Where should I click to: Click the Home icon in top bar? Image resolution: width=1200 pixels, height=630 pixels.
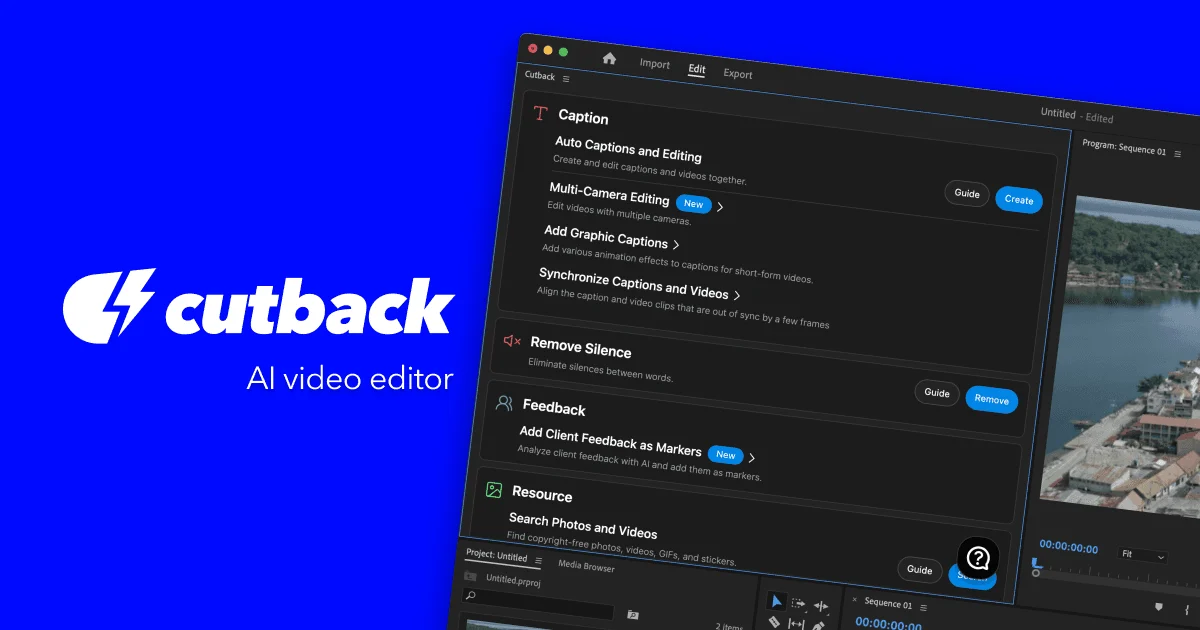click(609, 59)
